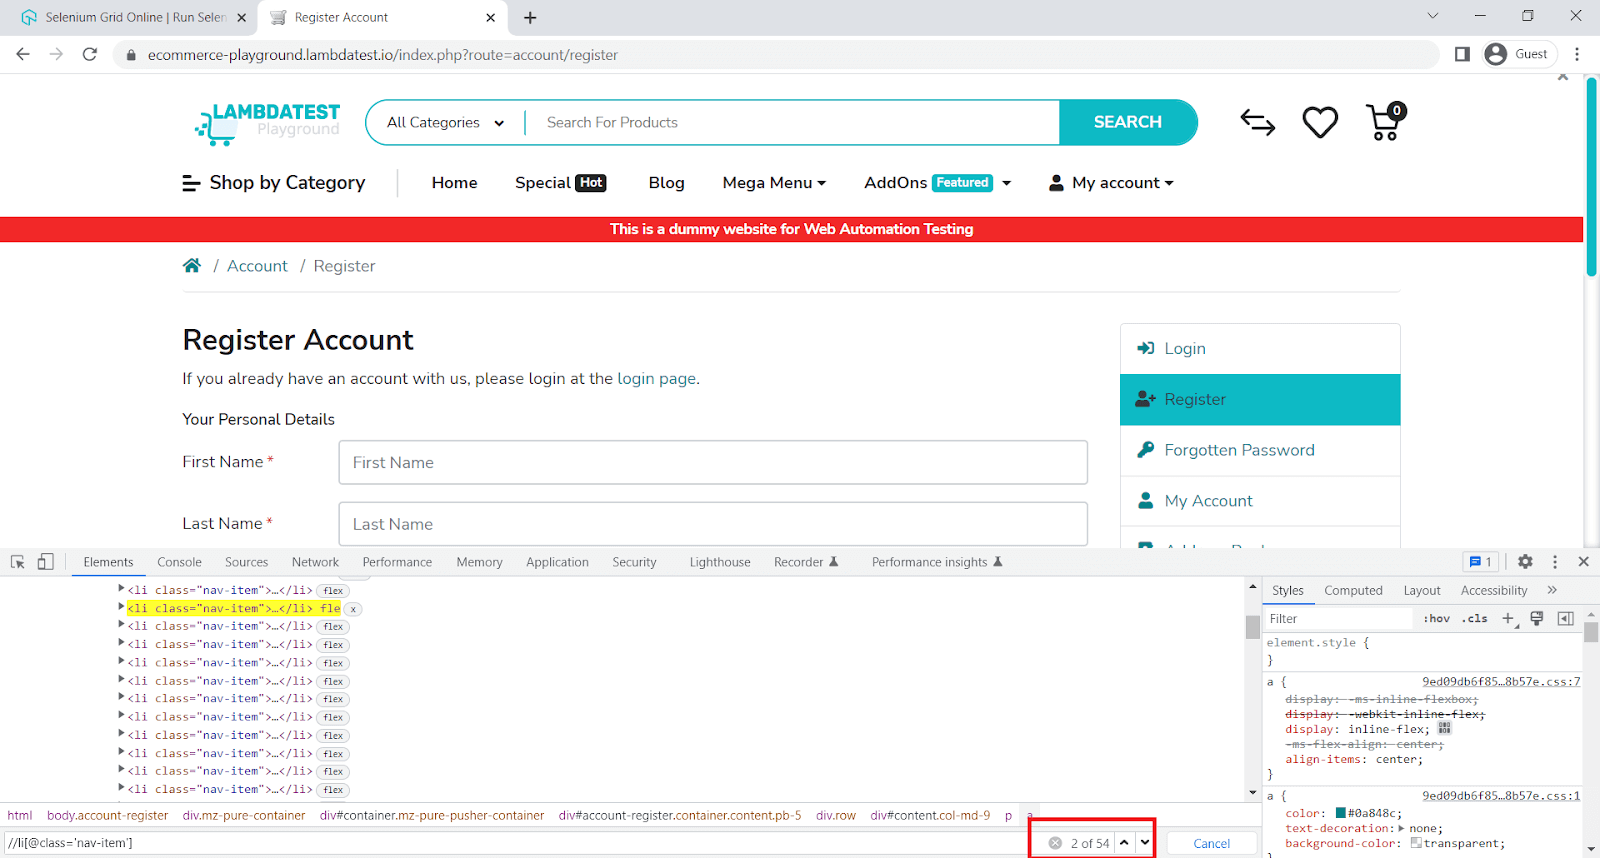Click the styles Filter field

pos(1340,619)
